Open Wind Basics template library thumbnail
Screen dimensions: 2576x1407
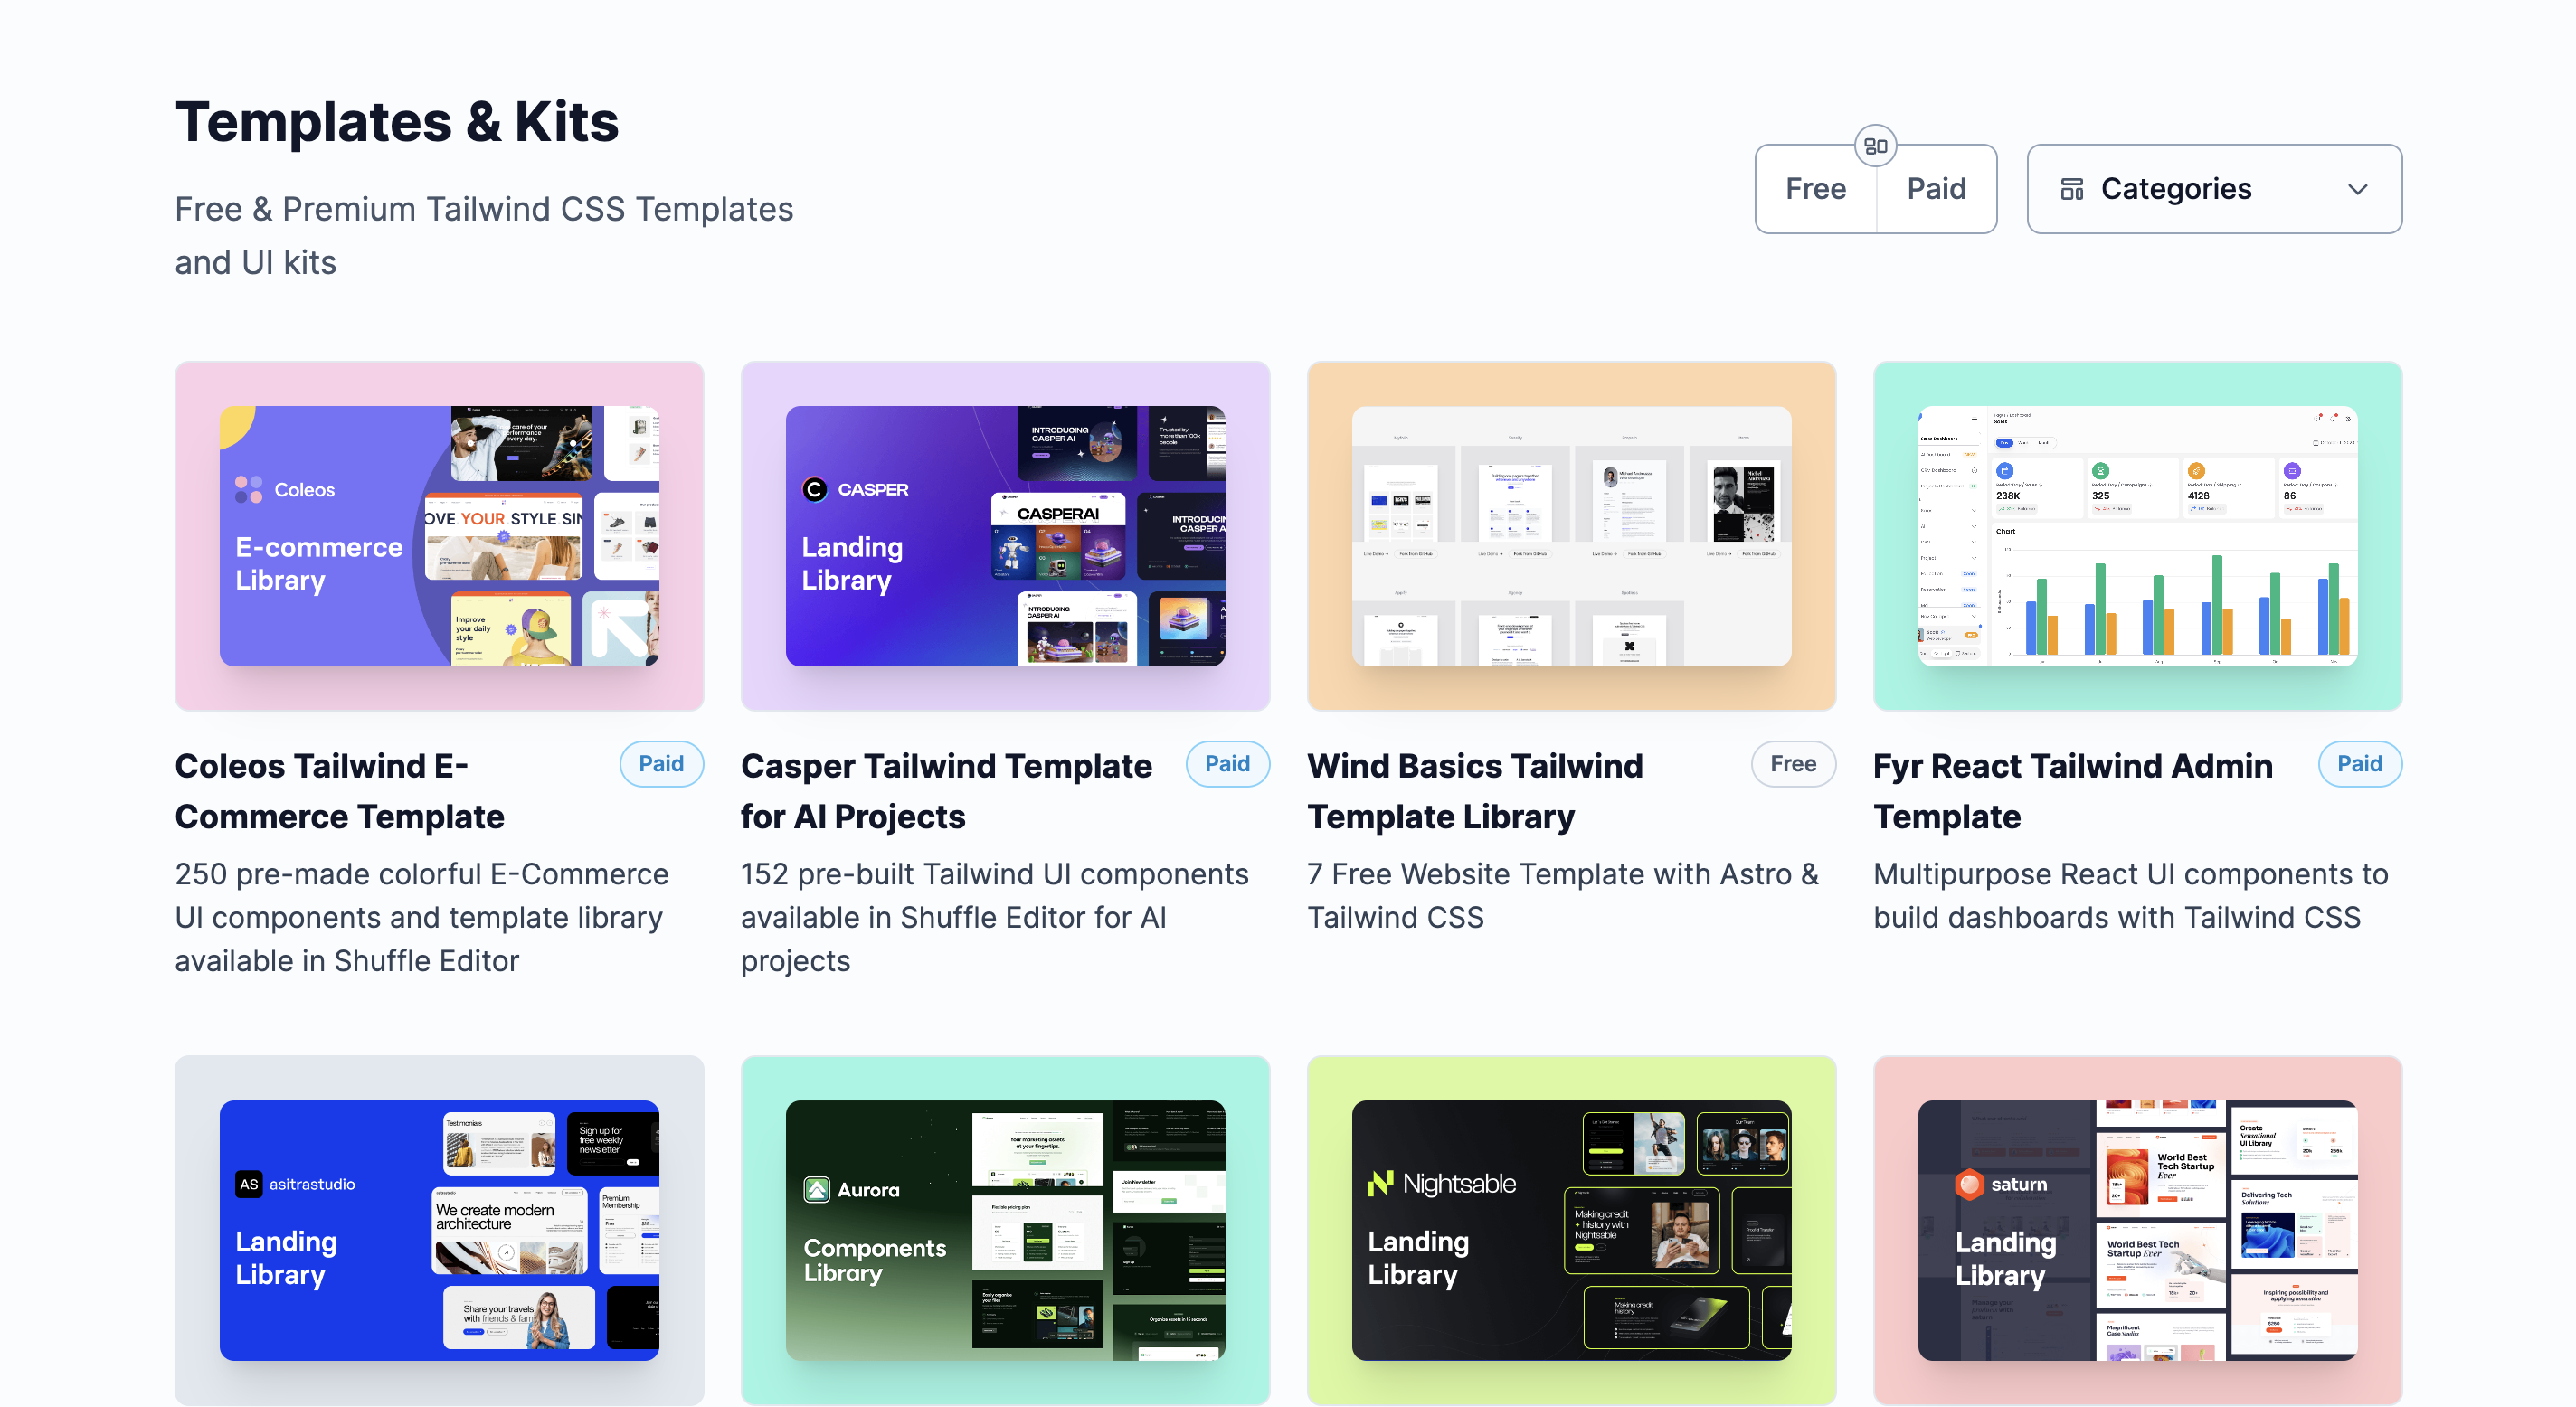(1571, 536)
